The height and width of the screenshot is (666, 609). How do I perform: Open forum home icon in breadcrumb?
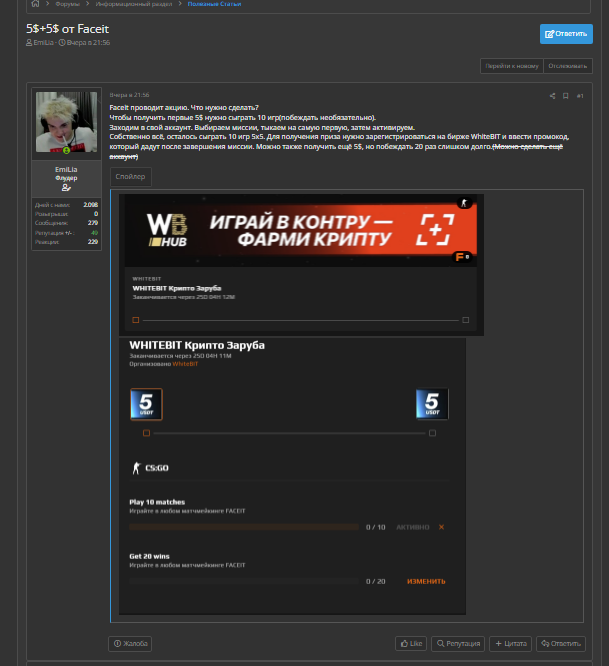click(35, 4)
